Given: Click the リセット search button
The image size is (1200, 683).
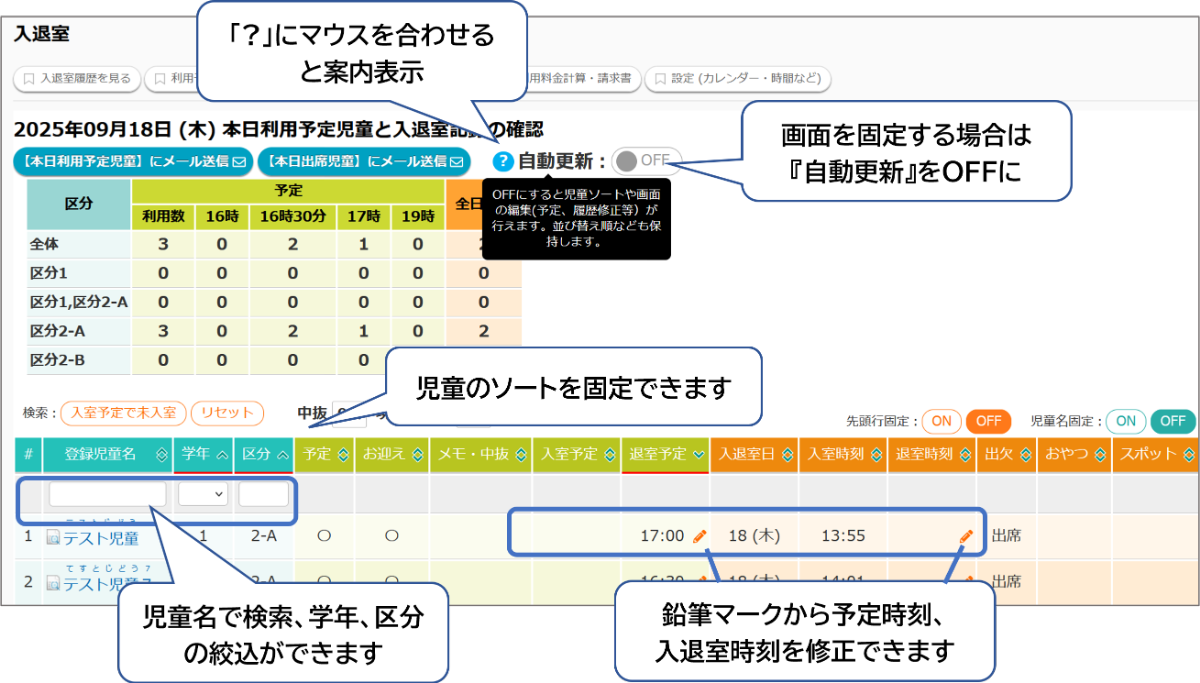Looking at the screenshot, I should [x=226, y=412].
